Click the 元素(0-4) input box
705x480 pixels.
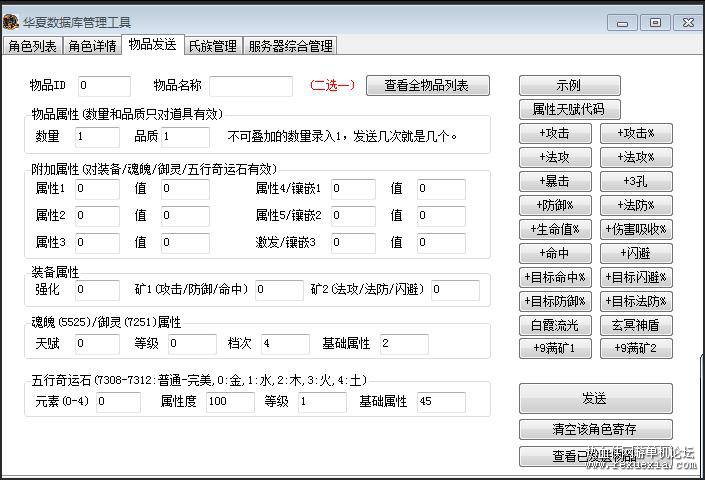pos(119,402)
